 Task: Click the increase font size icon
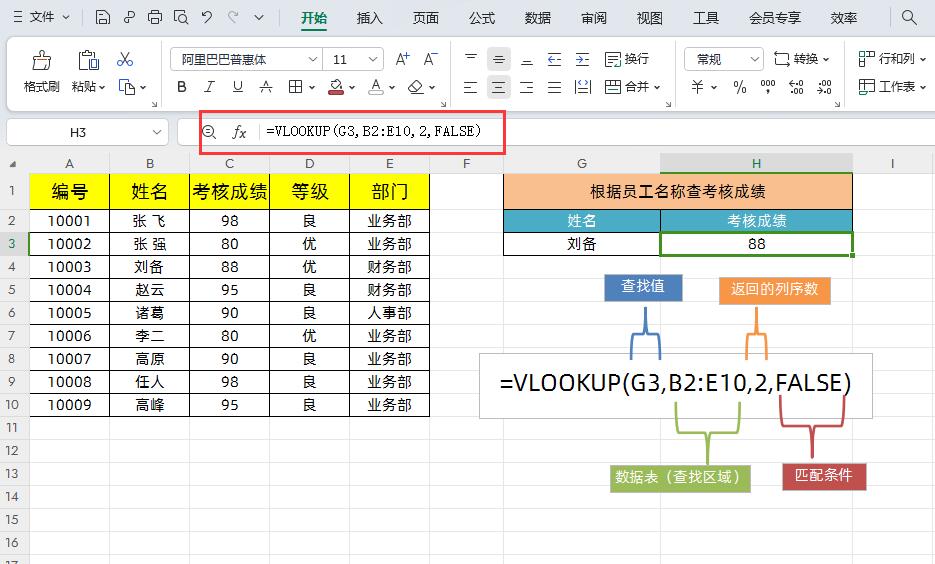[x=403, y=59]
